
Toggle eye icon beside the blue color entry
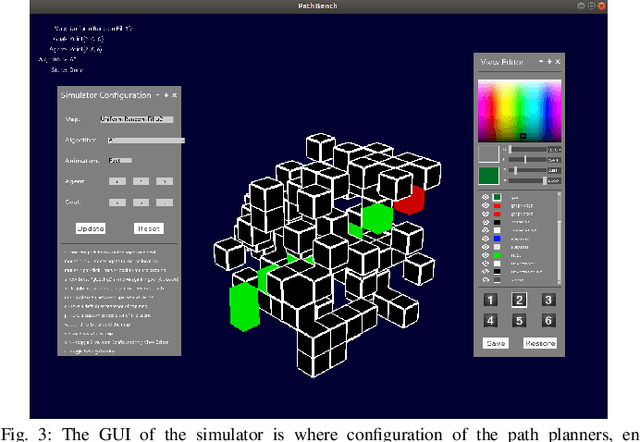(x=486, y=240)
